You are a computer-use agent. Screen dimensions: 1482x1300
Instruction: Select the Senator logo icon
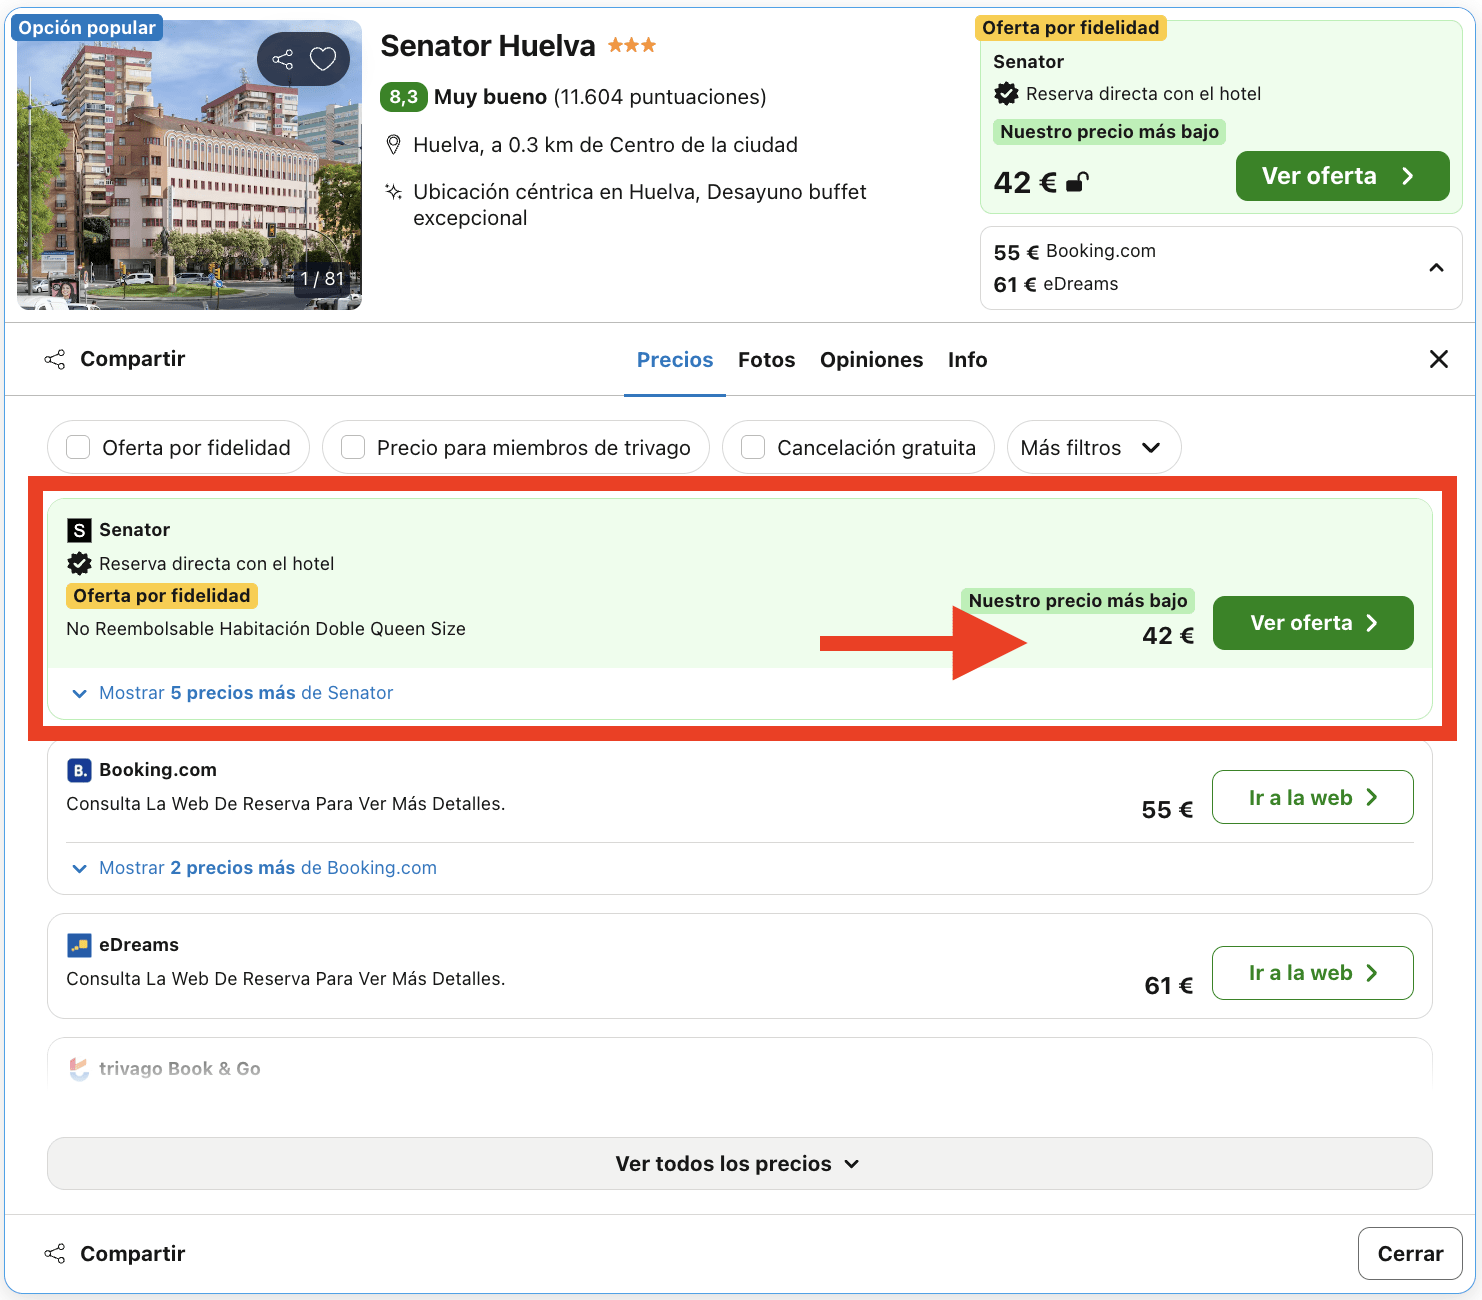pyautogui.click(x=79, y=529)
